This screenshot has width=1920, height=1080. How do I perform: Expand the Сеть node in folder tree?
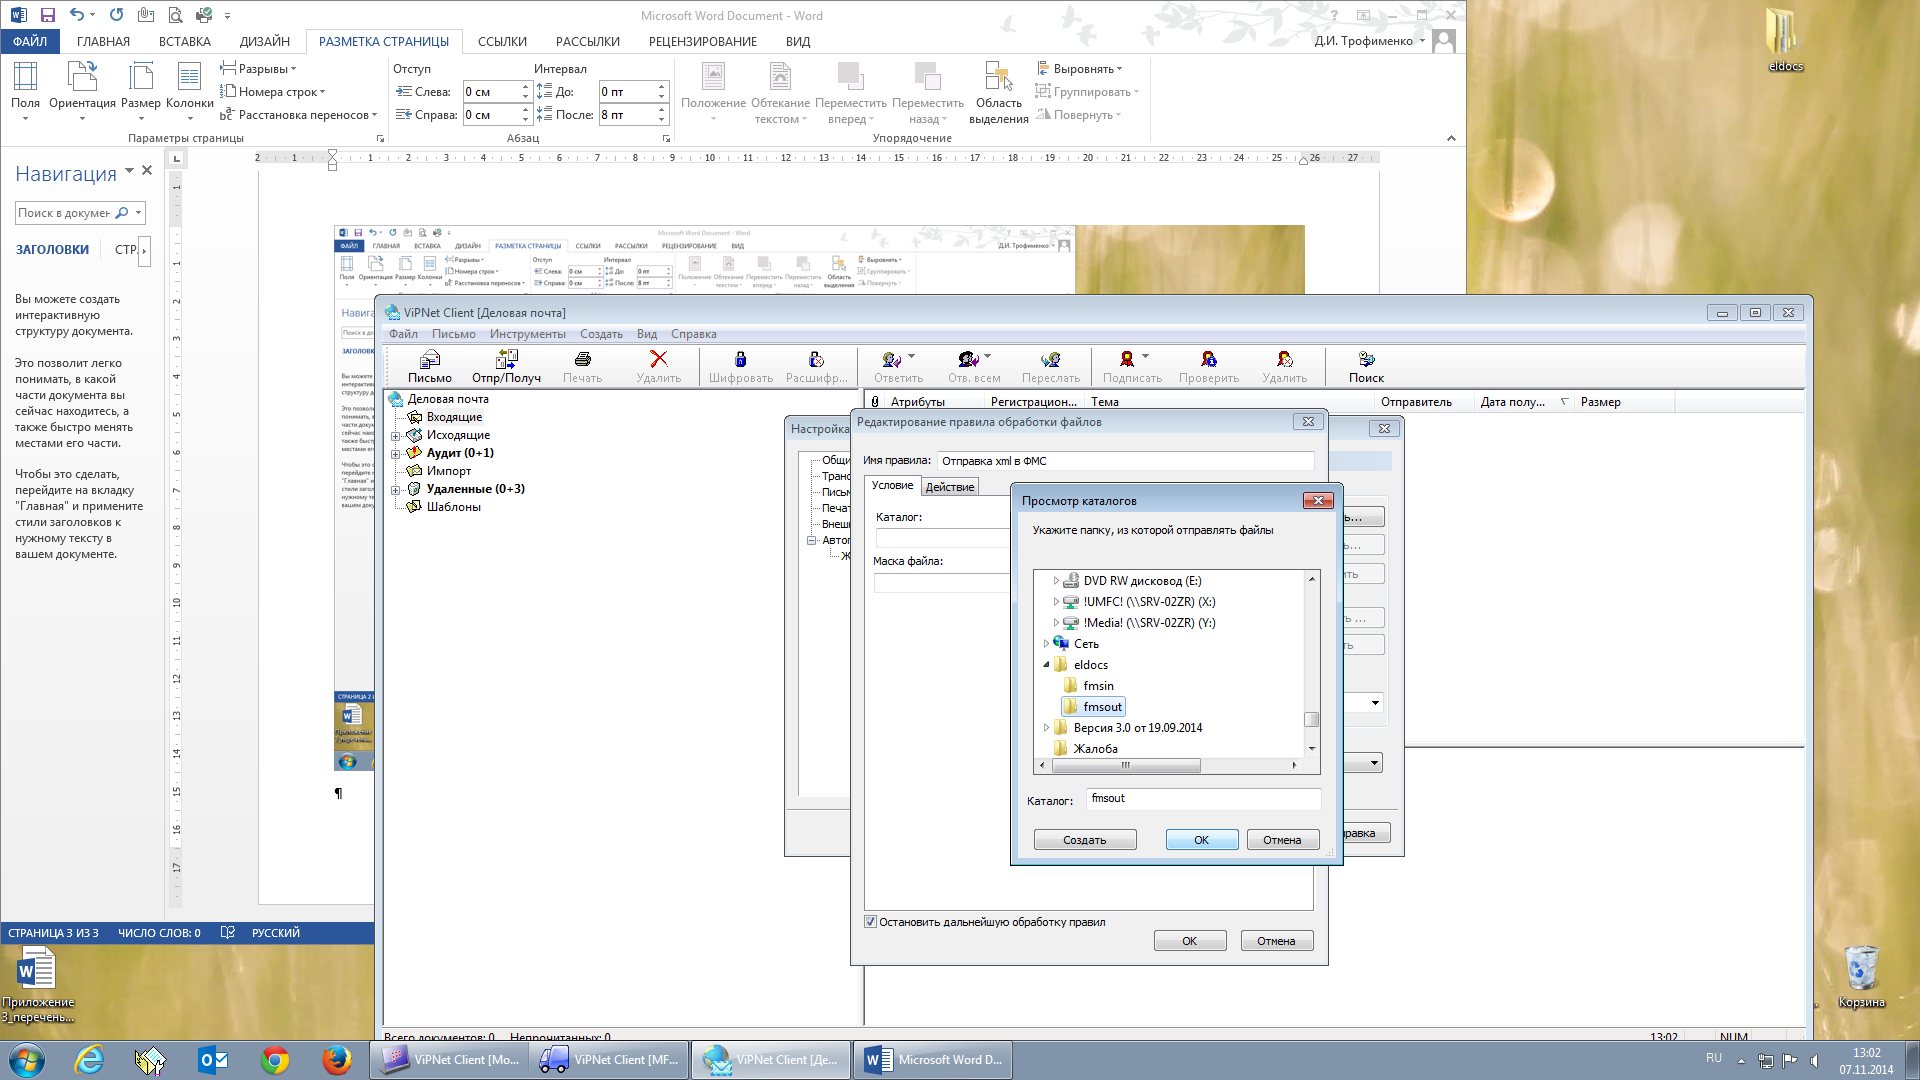click(1046, 644)
